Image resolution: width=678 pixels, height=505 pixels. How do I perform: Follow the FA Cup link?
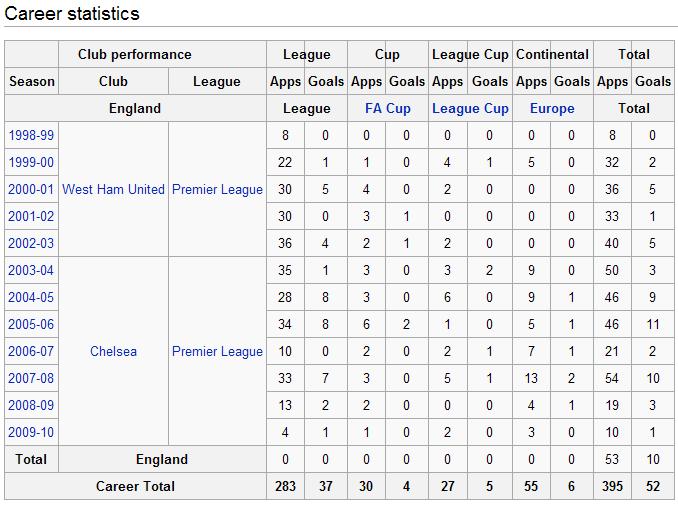(387, 108)
